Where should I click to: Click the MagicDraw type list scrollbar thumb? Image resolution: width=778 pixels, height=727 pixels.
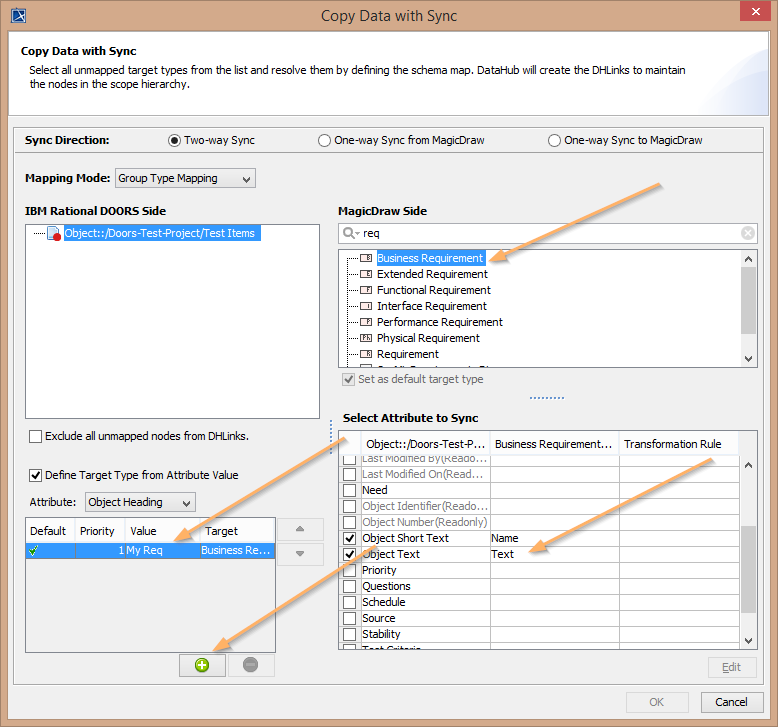tap(749, 301)
